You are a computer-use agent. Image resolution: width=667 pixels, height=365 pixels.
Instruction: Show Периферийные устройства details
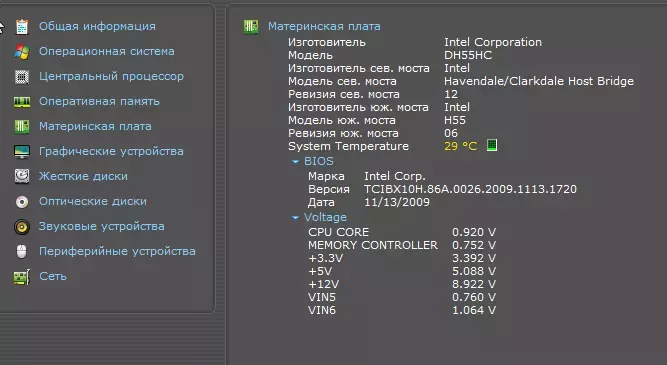coord(117,251)
